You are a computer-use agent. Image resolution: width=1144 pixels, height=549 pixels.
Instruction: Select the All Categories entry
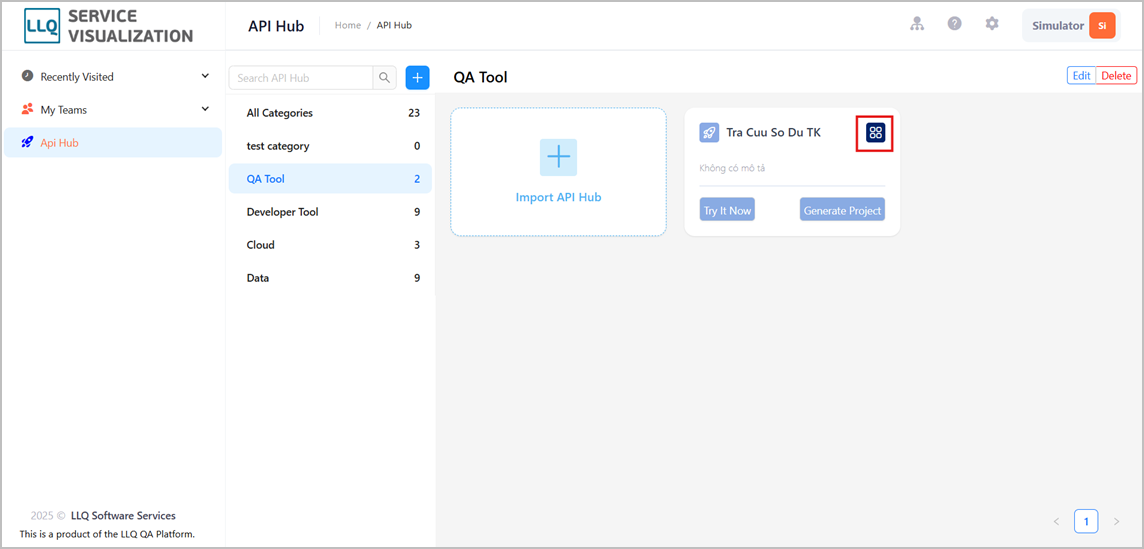pos(330,113)
